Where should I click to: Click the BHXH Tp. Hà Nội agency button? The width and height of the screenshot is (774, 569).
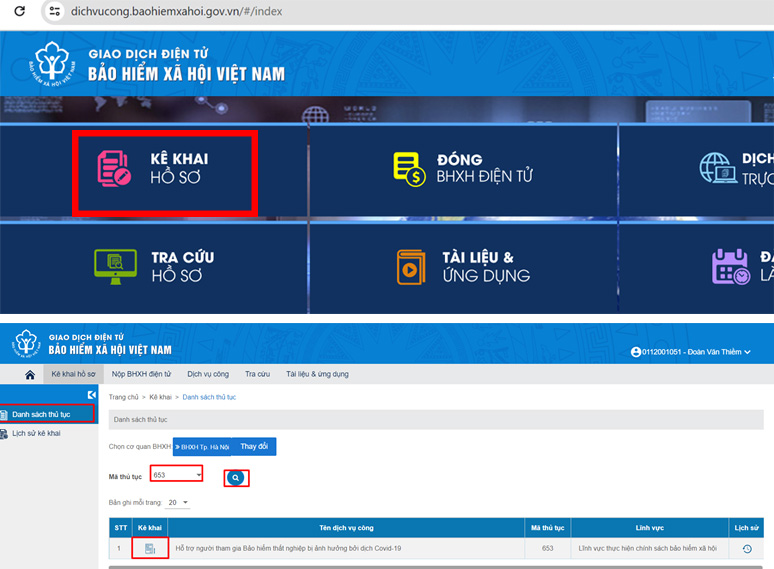tap(202, 447)
